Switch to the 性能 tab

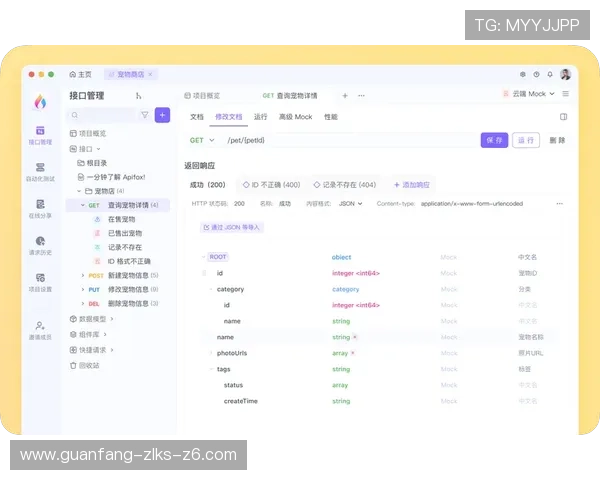tap(331, 117)
